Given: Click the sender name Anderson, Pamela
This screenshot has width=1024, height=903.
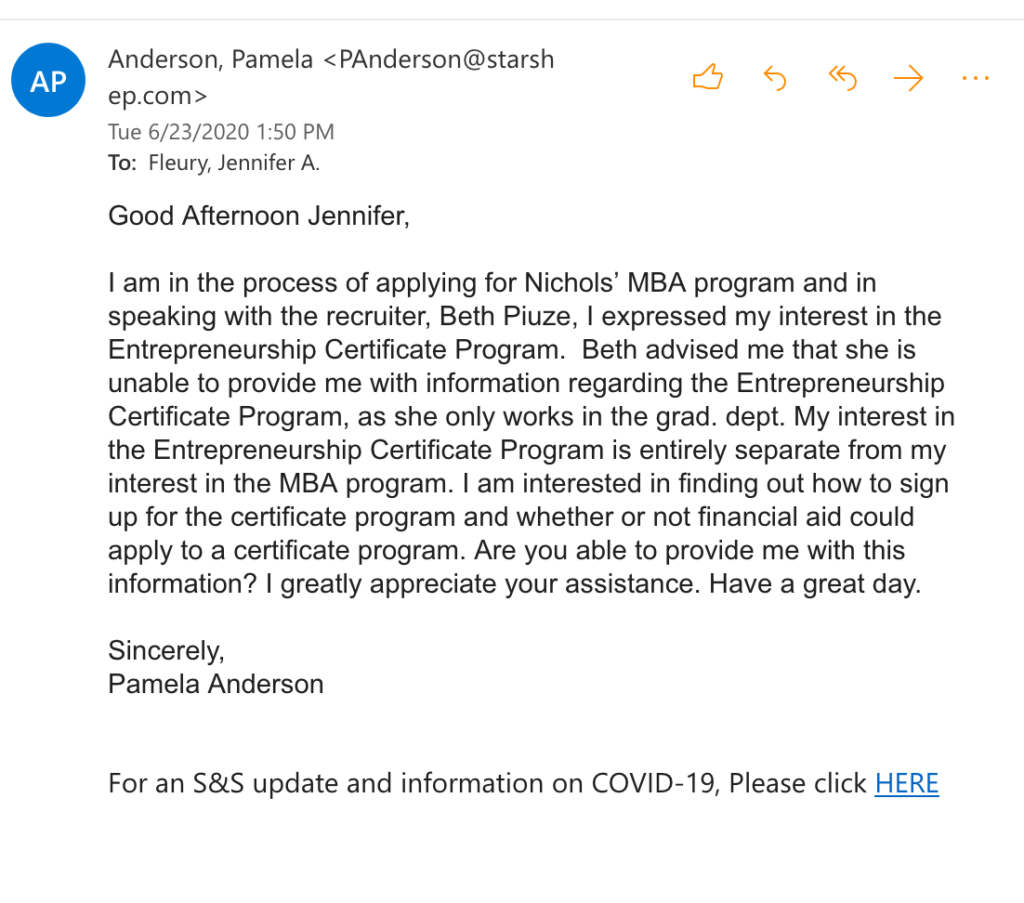Looking at the screenshot, I should [x=210, y=60].
